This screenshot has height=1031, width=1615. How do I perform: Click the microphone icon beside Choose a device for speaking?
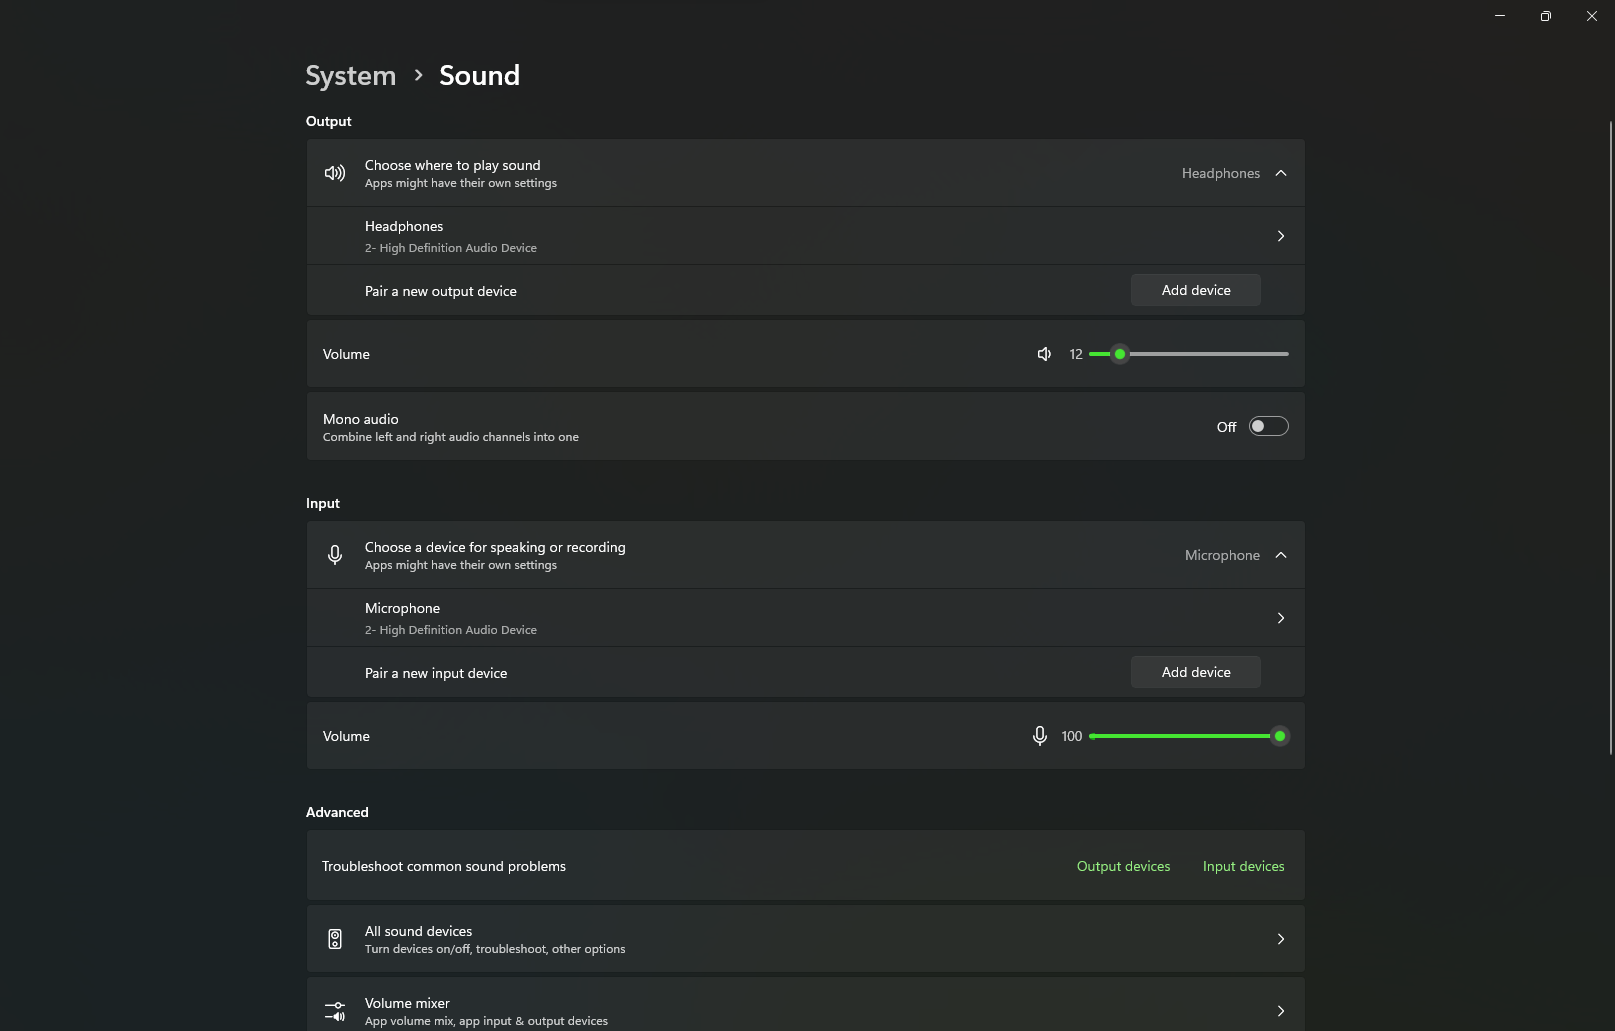(335, 555)
